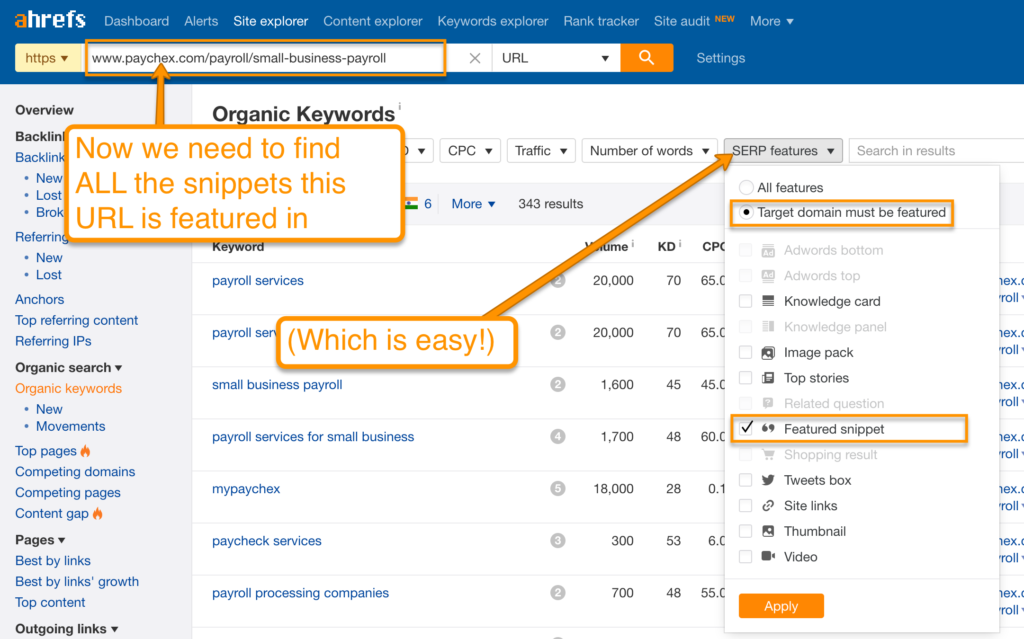The width and height of the screenshot is (1024, 639).
Task: Click the Image pack icon
Action: [x=768, y=353]
